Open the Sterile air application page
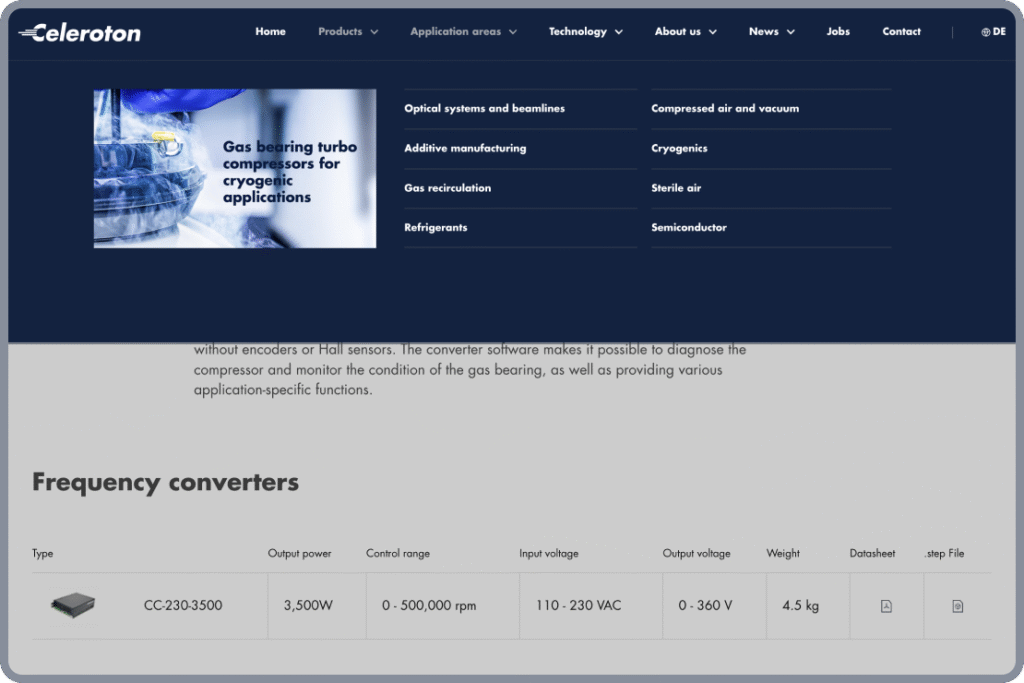 coord(675,187)
